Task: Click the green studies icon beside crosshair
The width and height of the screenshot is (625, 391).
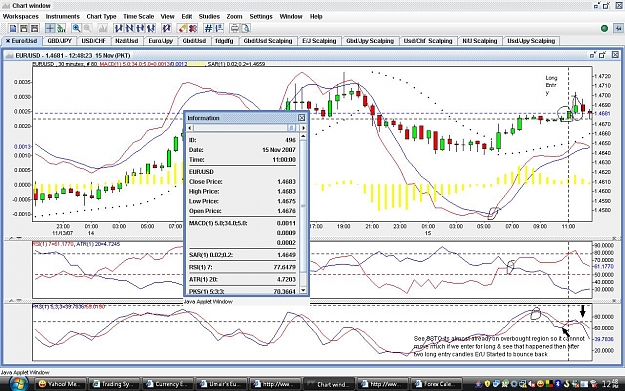Action: pyautogui.click(x=61, y=28)
